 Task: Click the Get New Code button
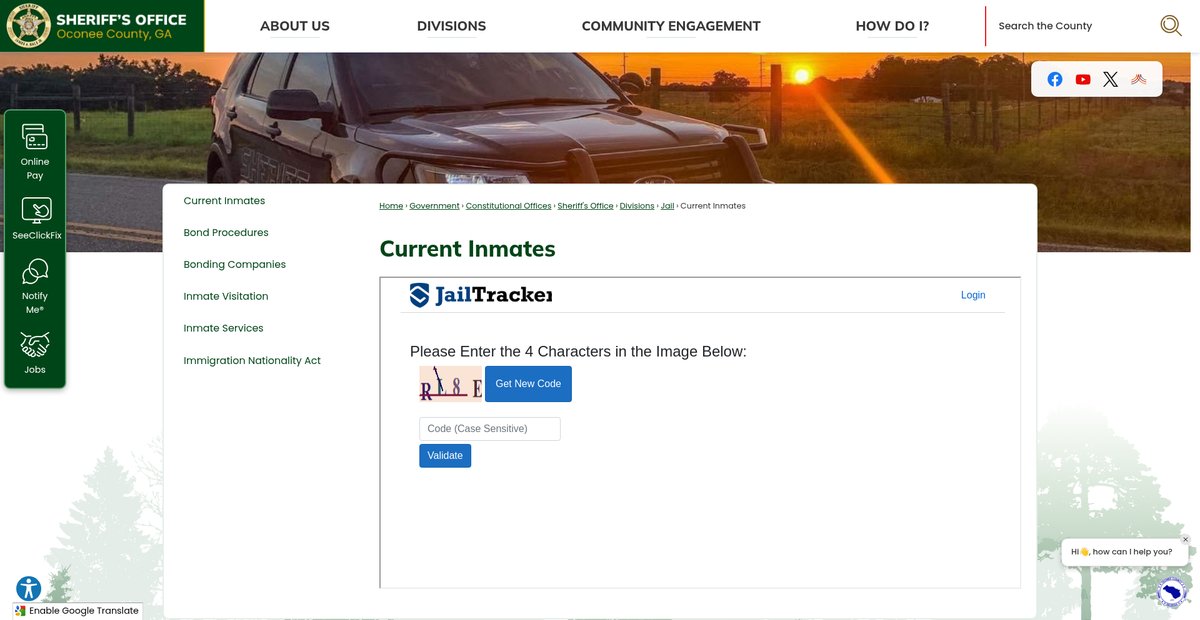528,384
